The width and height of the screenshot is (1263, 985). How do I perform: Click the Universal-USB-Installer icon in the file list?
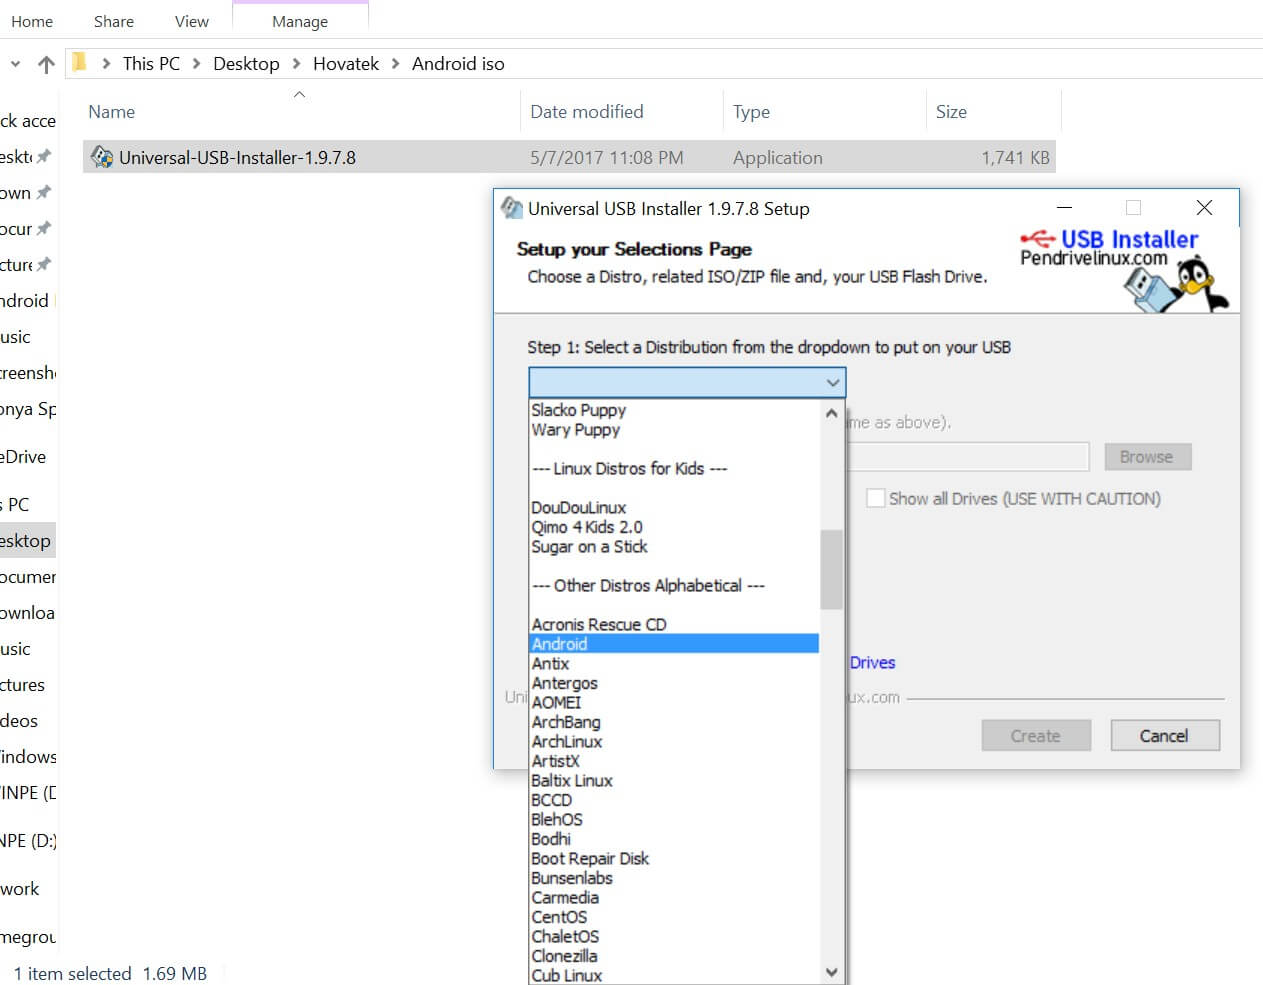click(x=101, y=157)
